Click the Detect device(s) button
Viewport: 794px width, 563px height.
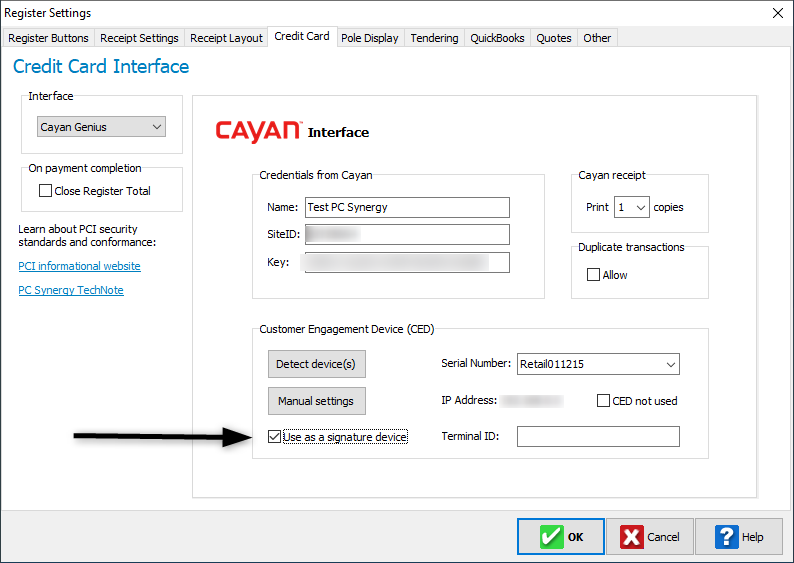pos(316,364)
